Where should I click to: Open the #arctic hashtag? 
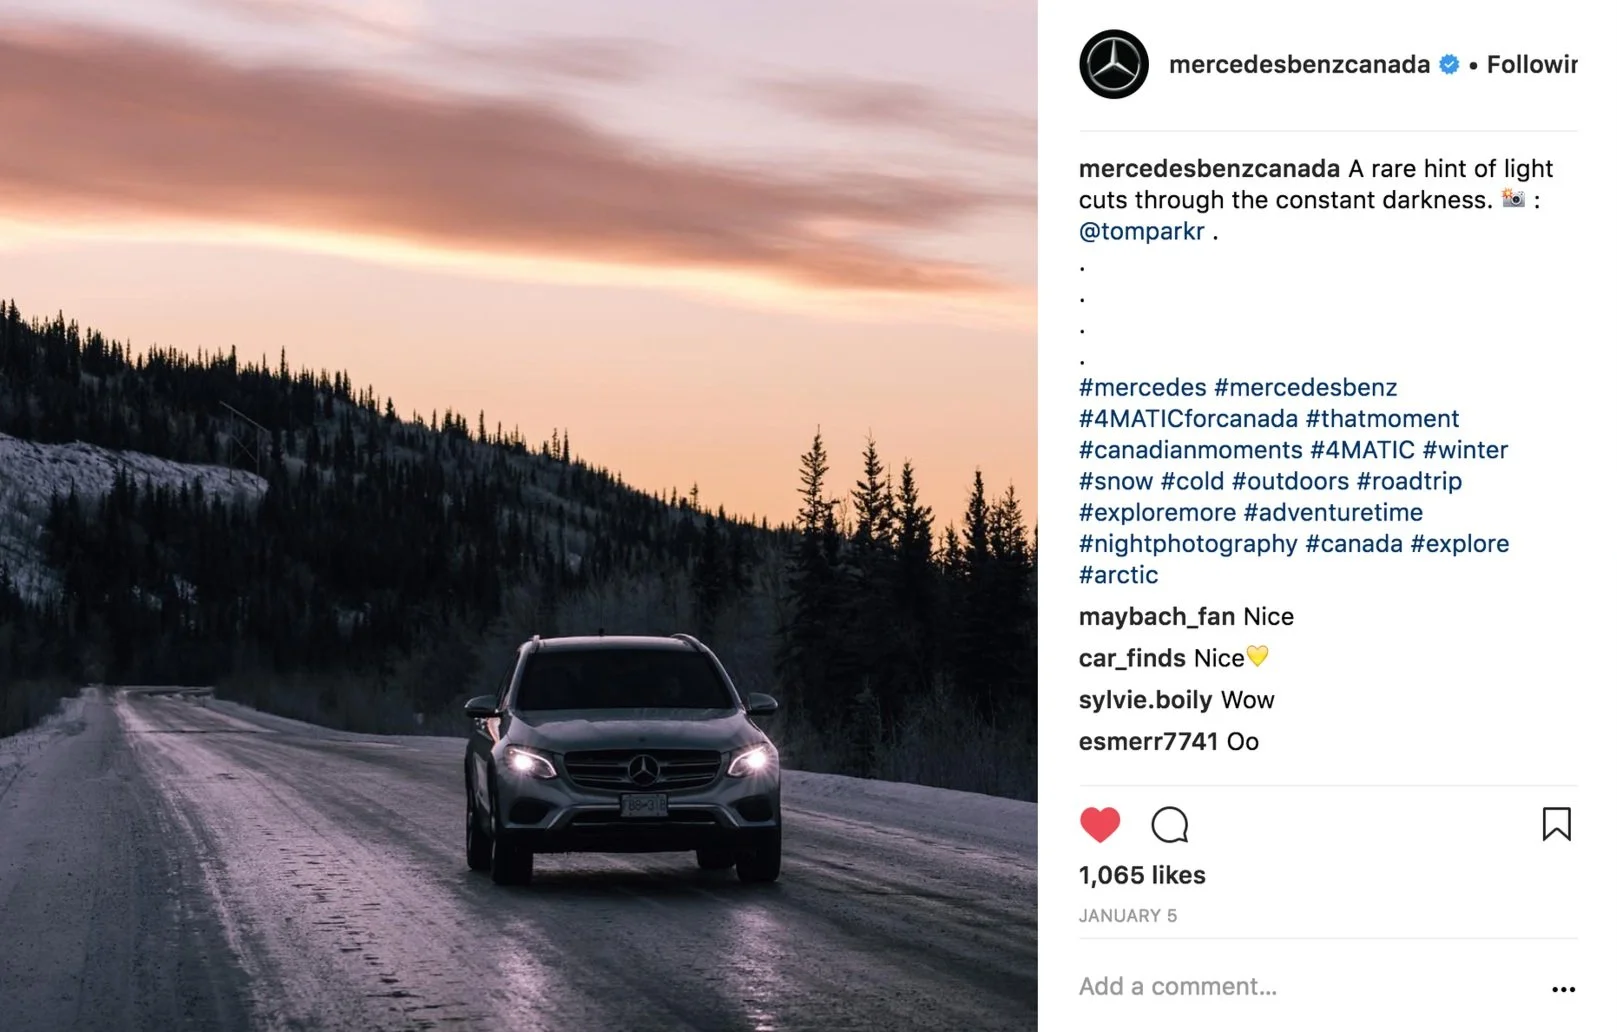tap(1118, 575)
